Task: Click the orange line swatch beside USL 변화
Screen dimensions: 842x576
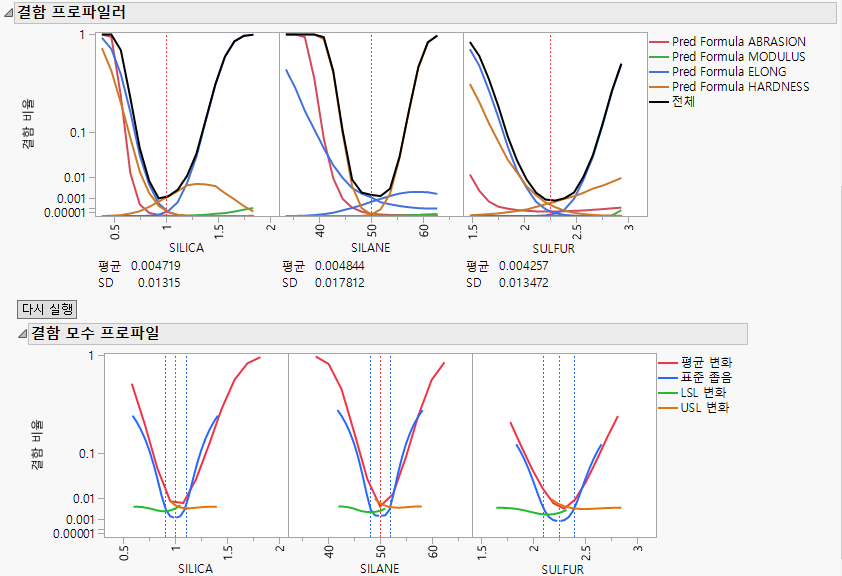Action: [x=668, y=408]
